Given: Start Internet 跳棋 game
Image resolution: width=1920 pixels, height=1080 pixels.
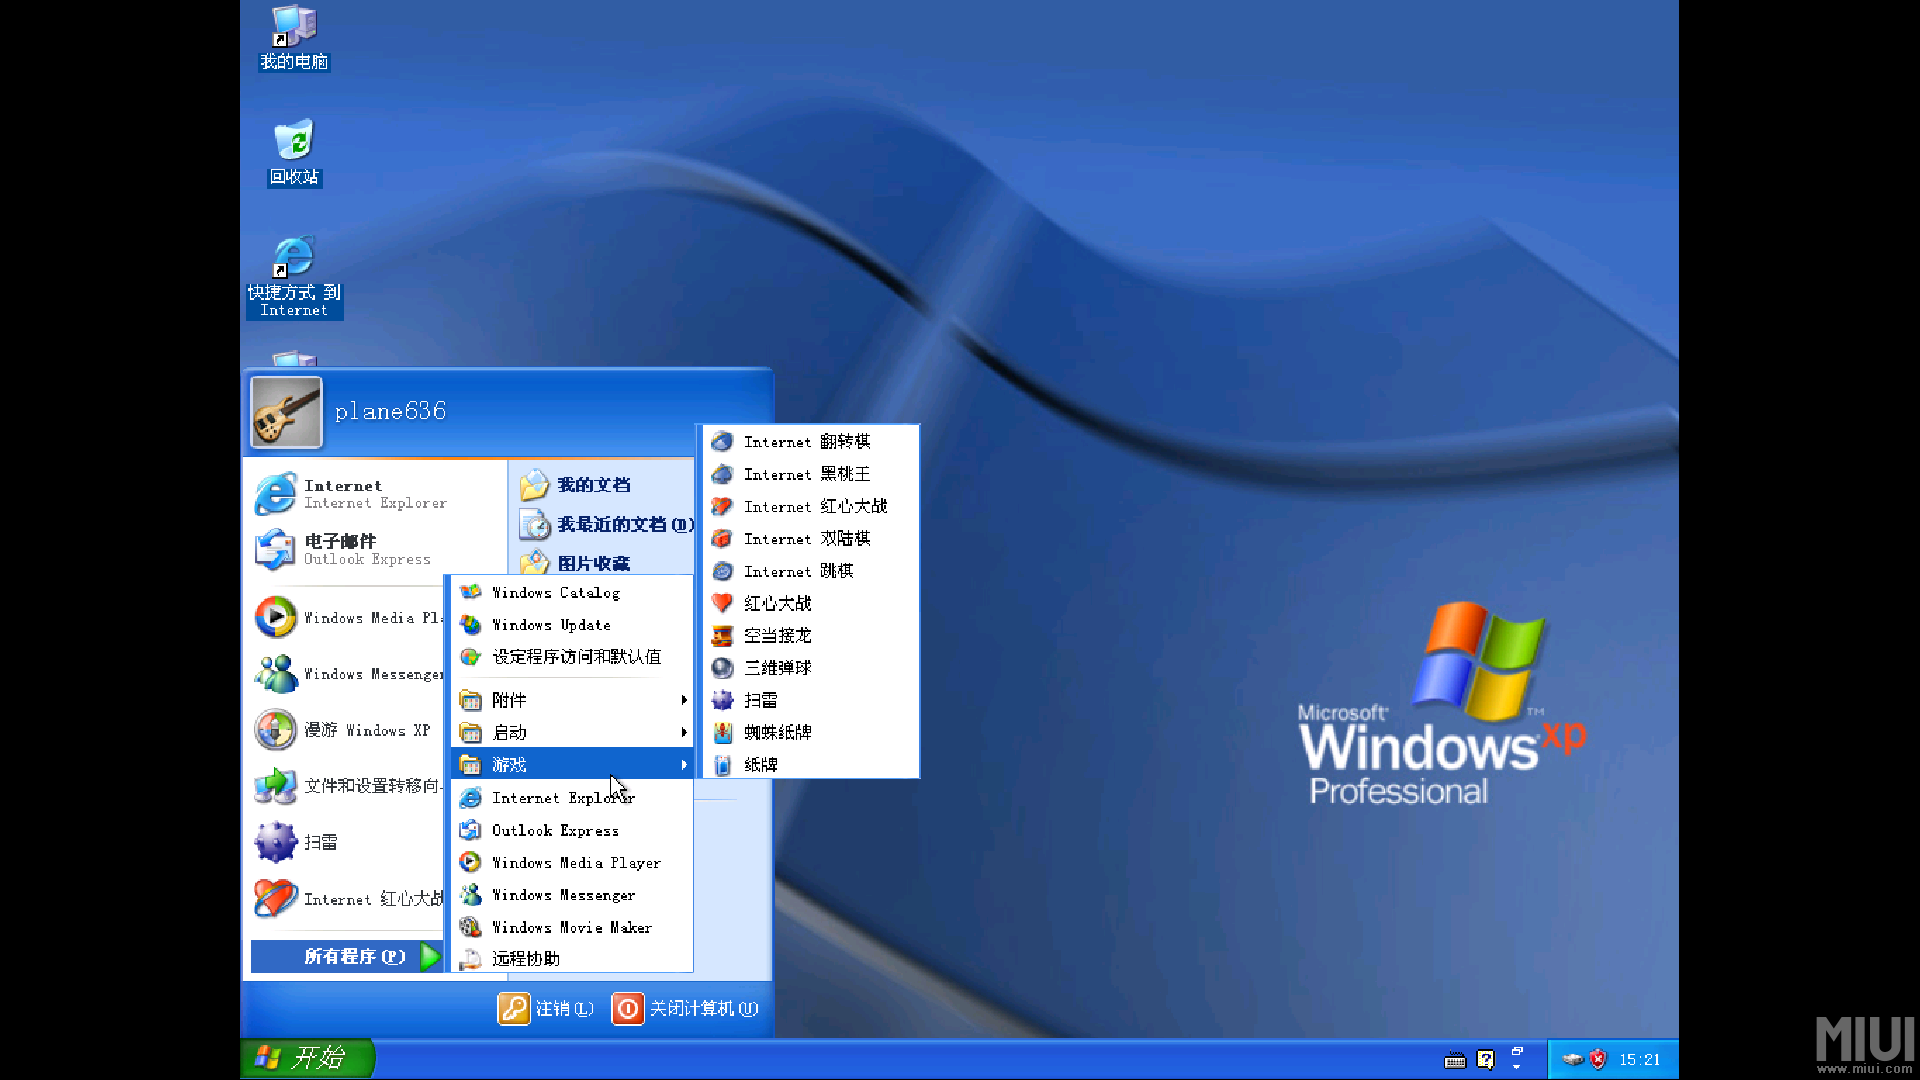Looking at the screenshot, I should [x=810, y=571].
